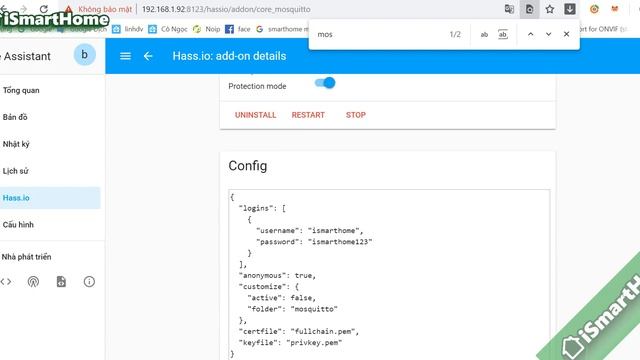Open Tổng quan in the sidebar

point(50,90)
